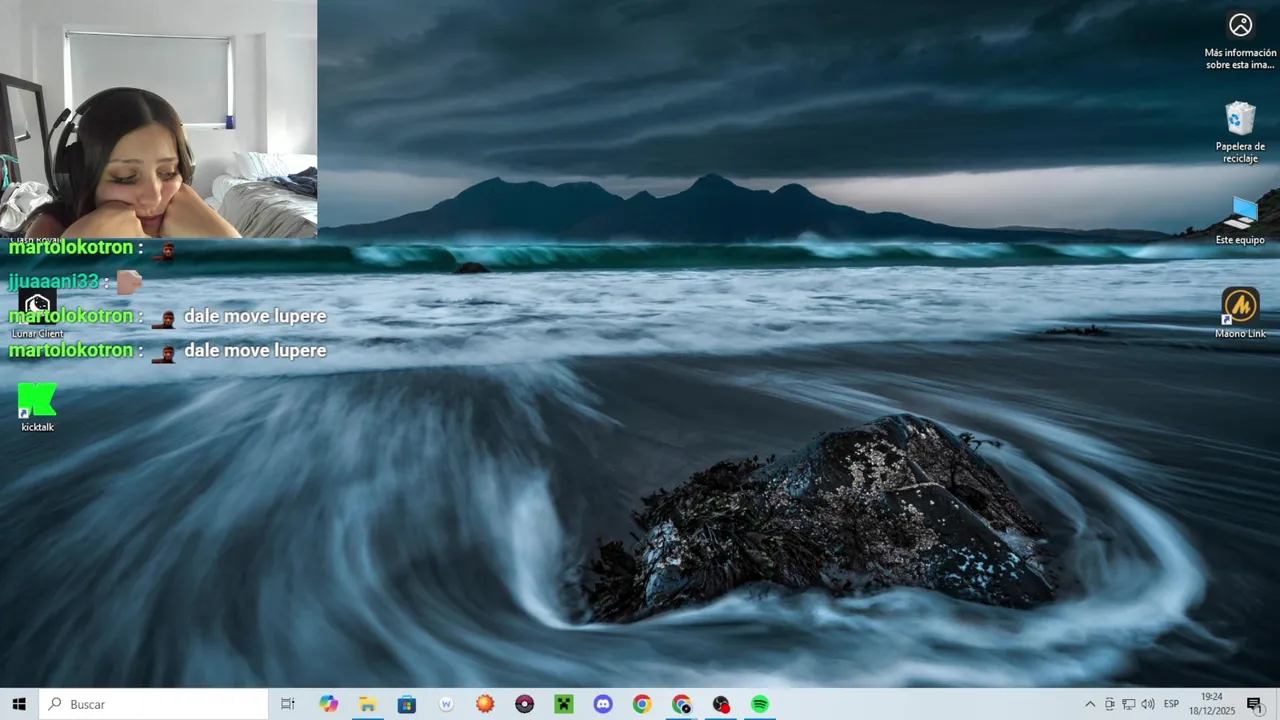1280x720 pixels.
Task: Click the Buscar search box
Action: [154, 704]
